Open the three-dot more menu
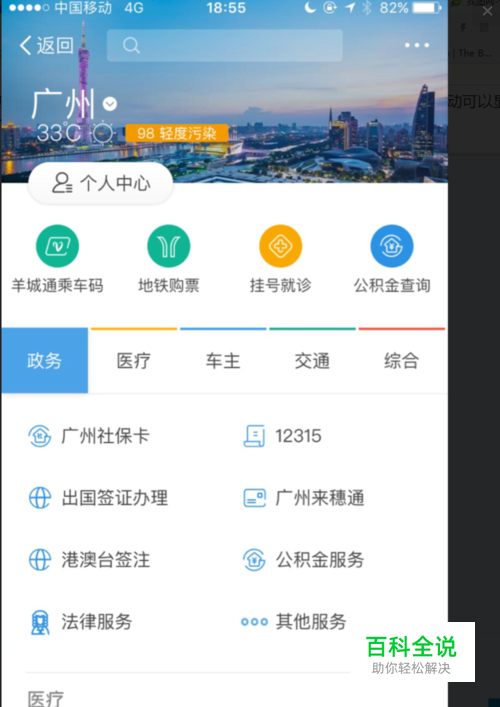500x707 pixels. (417, 45)
